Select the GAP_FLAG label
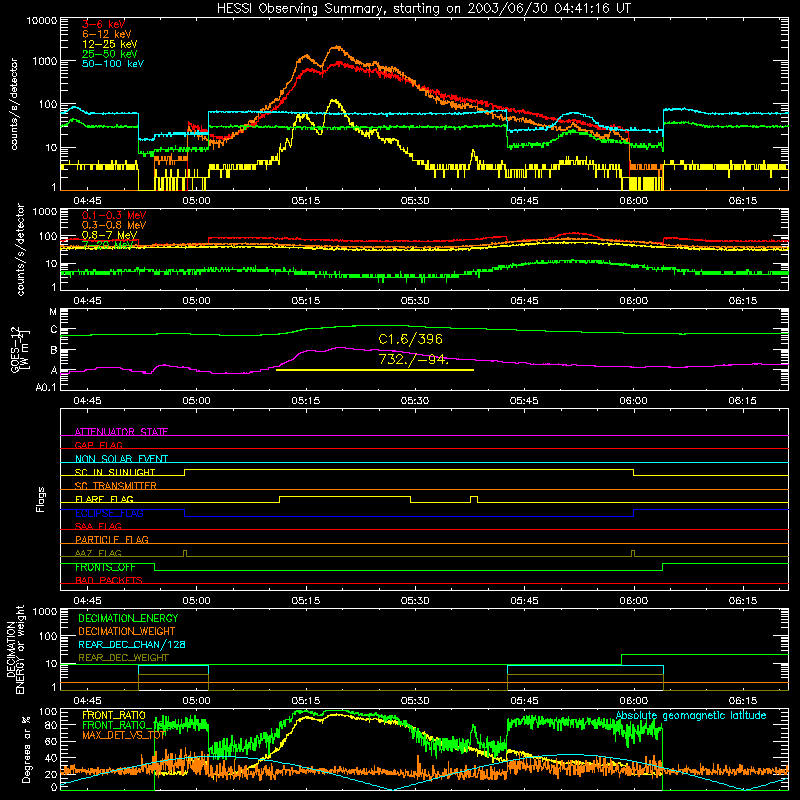The width and height of the screenshot is (800, 800). tap(98, 445)
